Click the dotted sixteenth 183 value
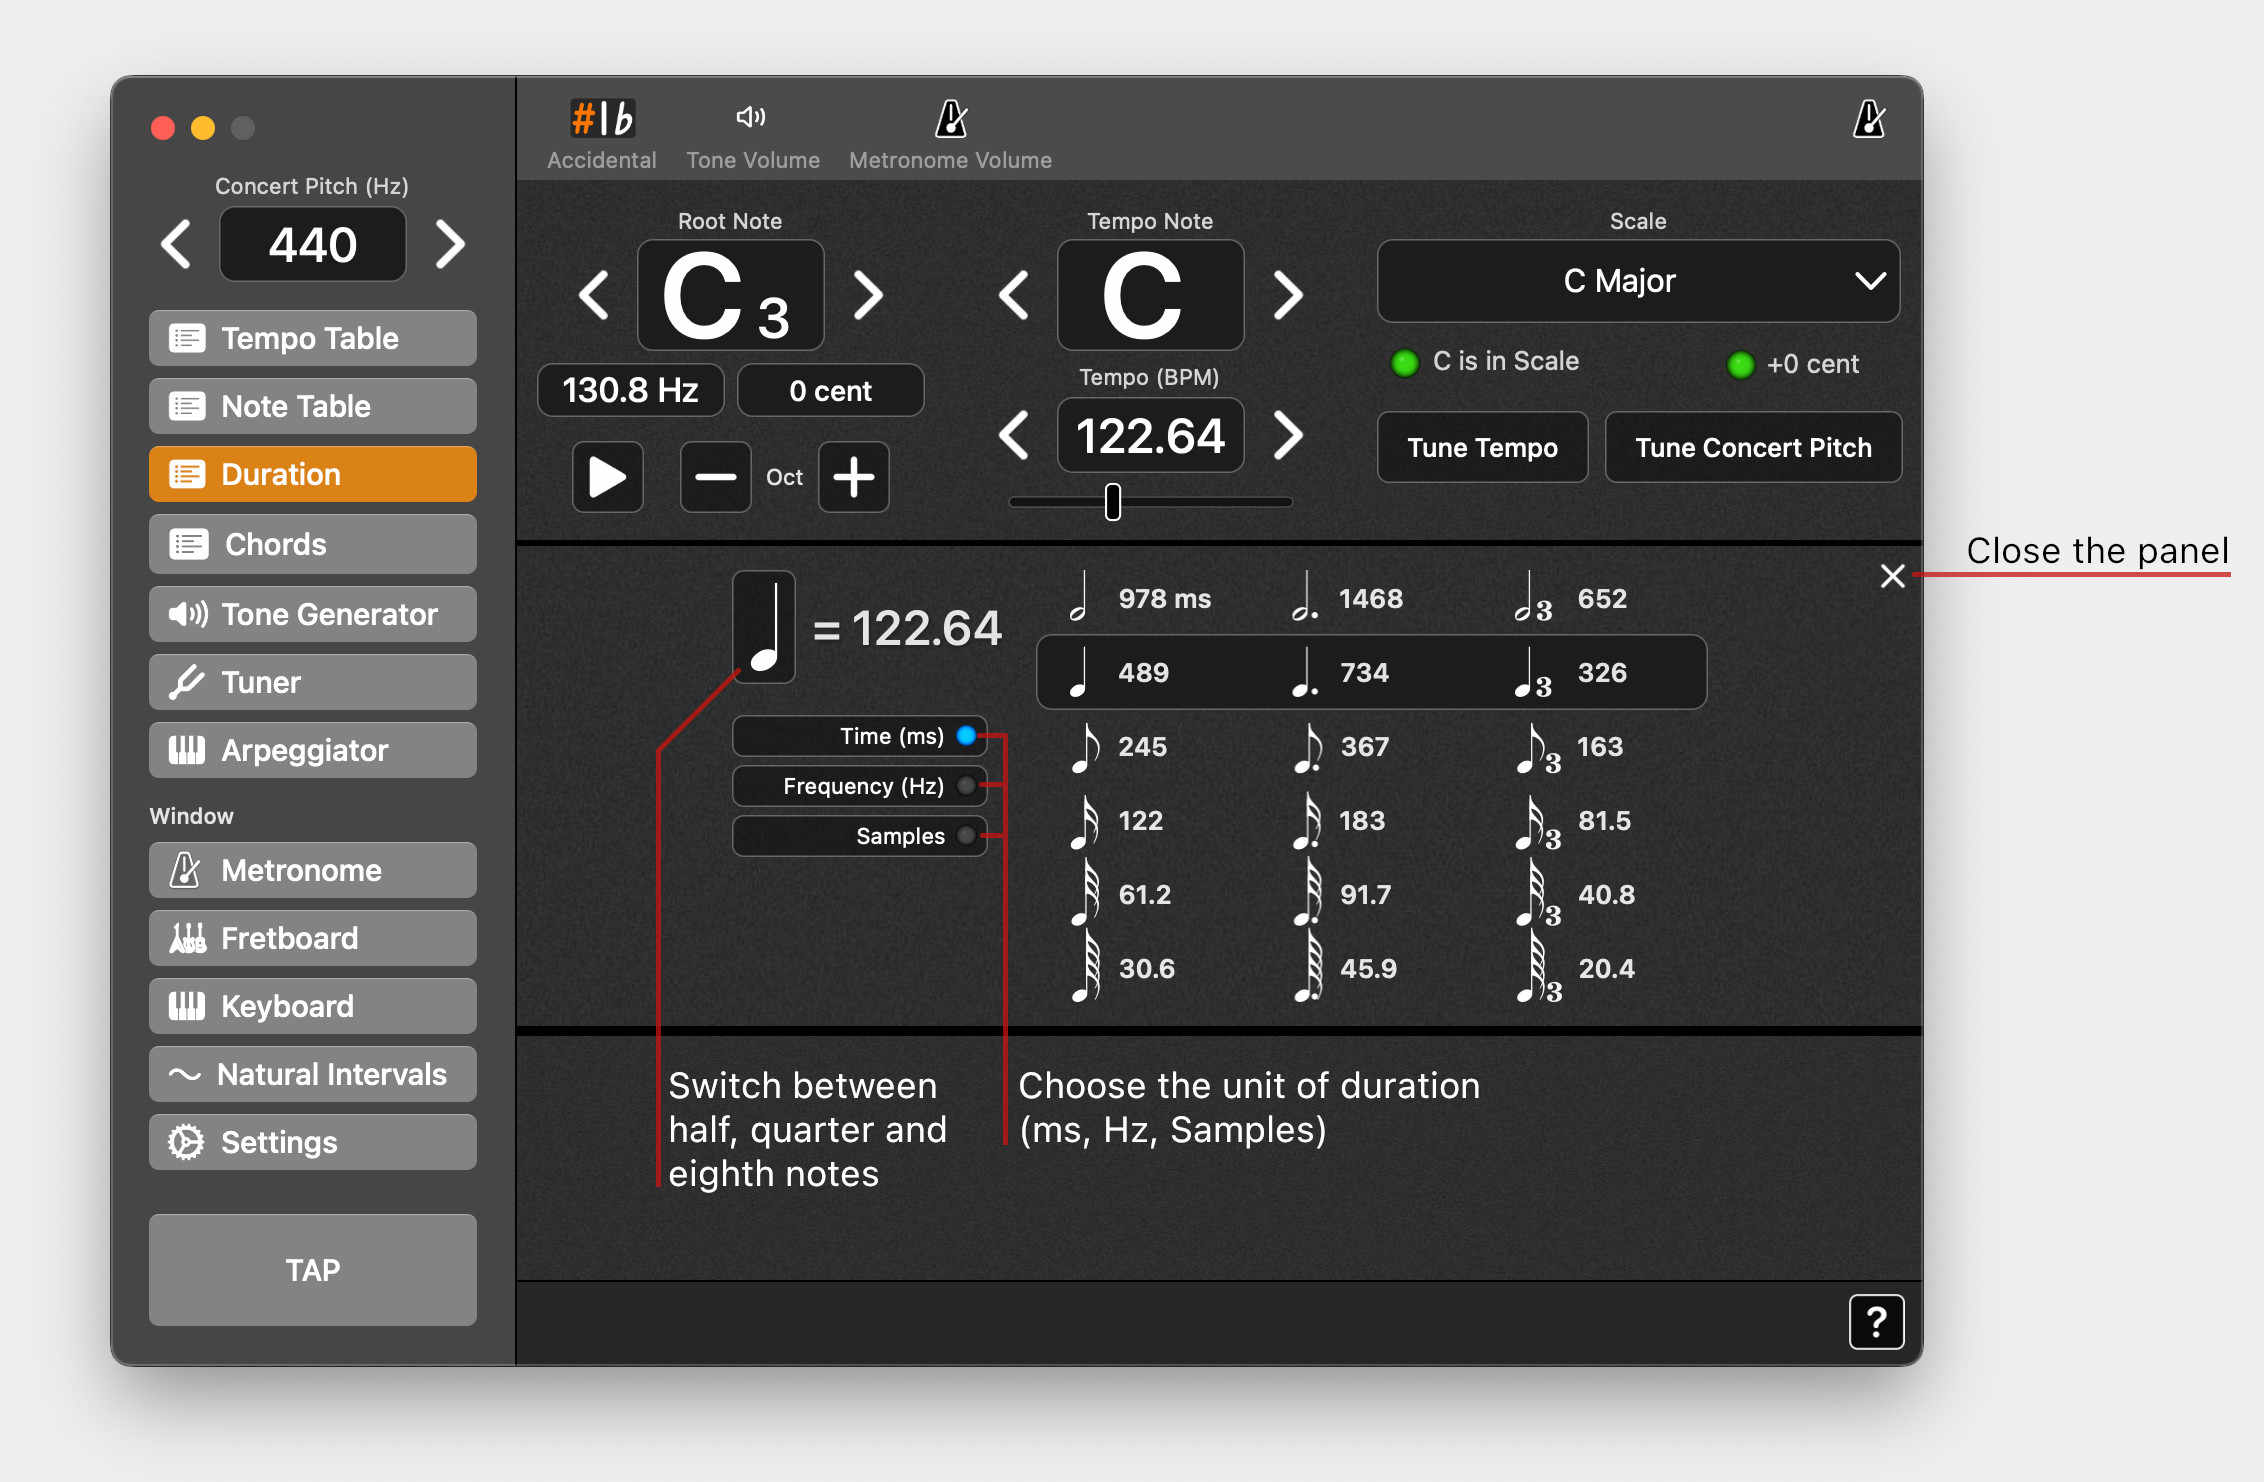 [1362, 820]
